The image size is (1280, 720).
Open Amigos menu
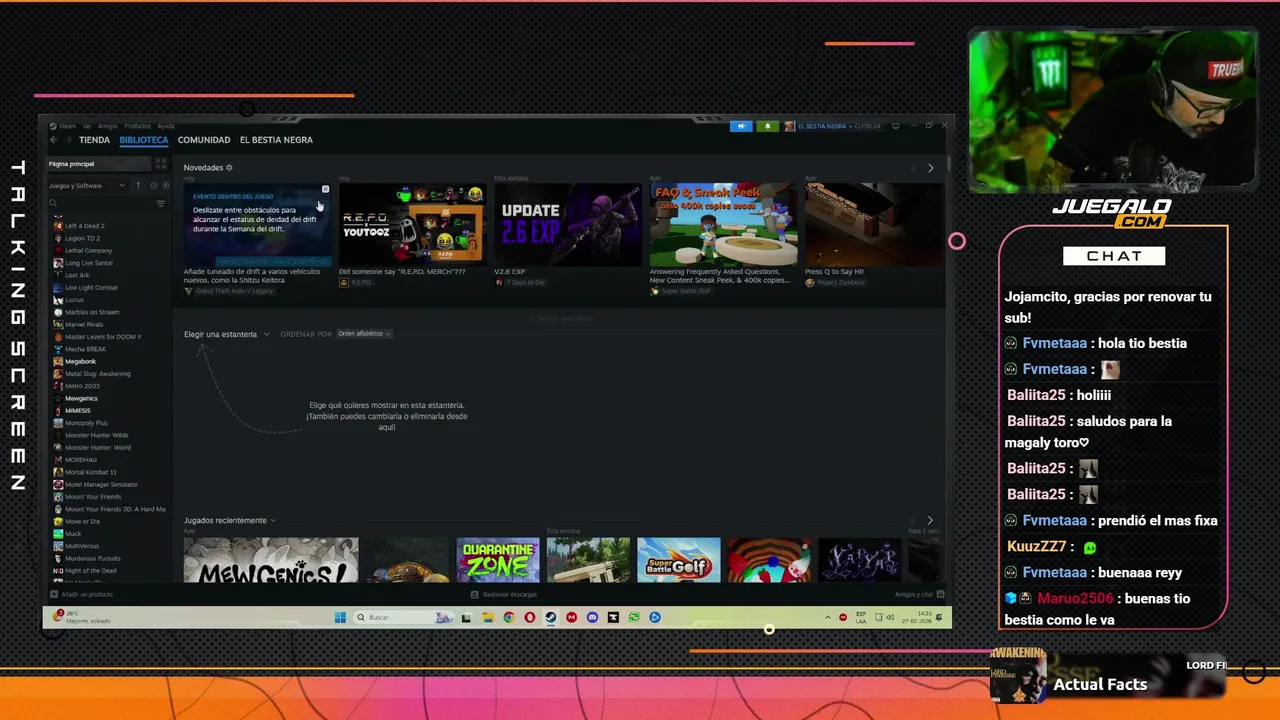click(x=107, y=126)
